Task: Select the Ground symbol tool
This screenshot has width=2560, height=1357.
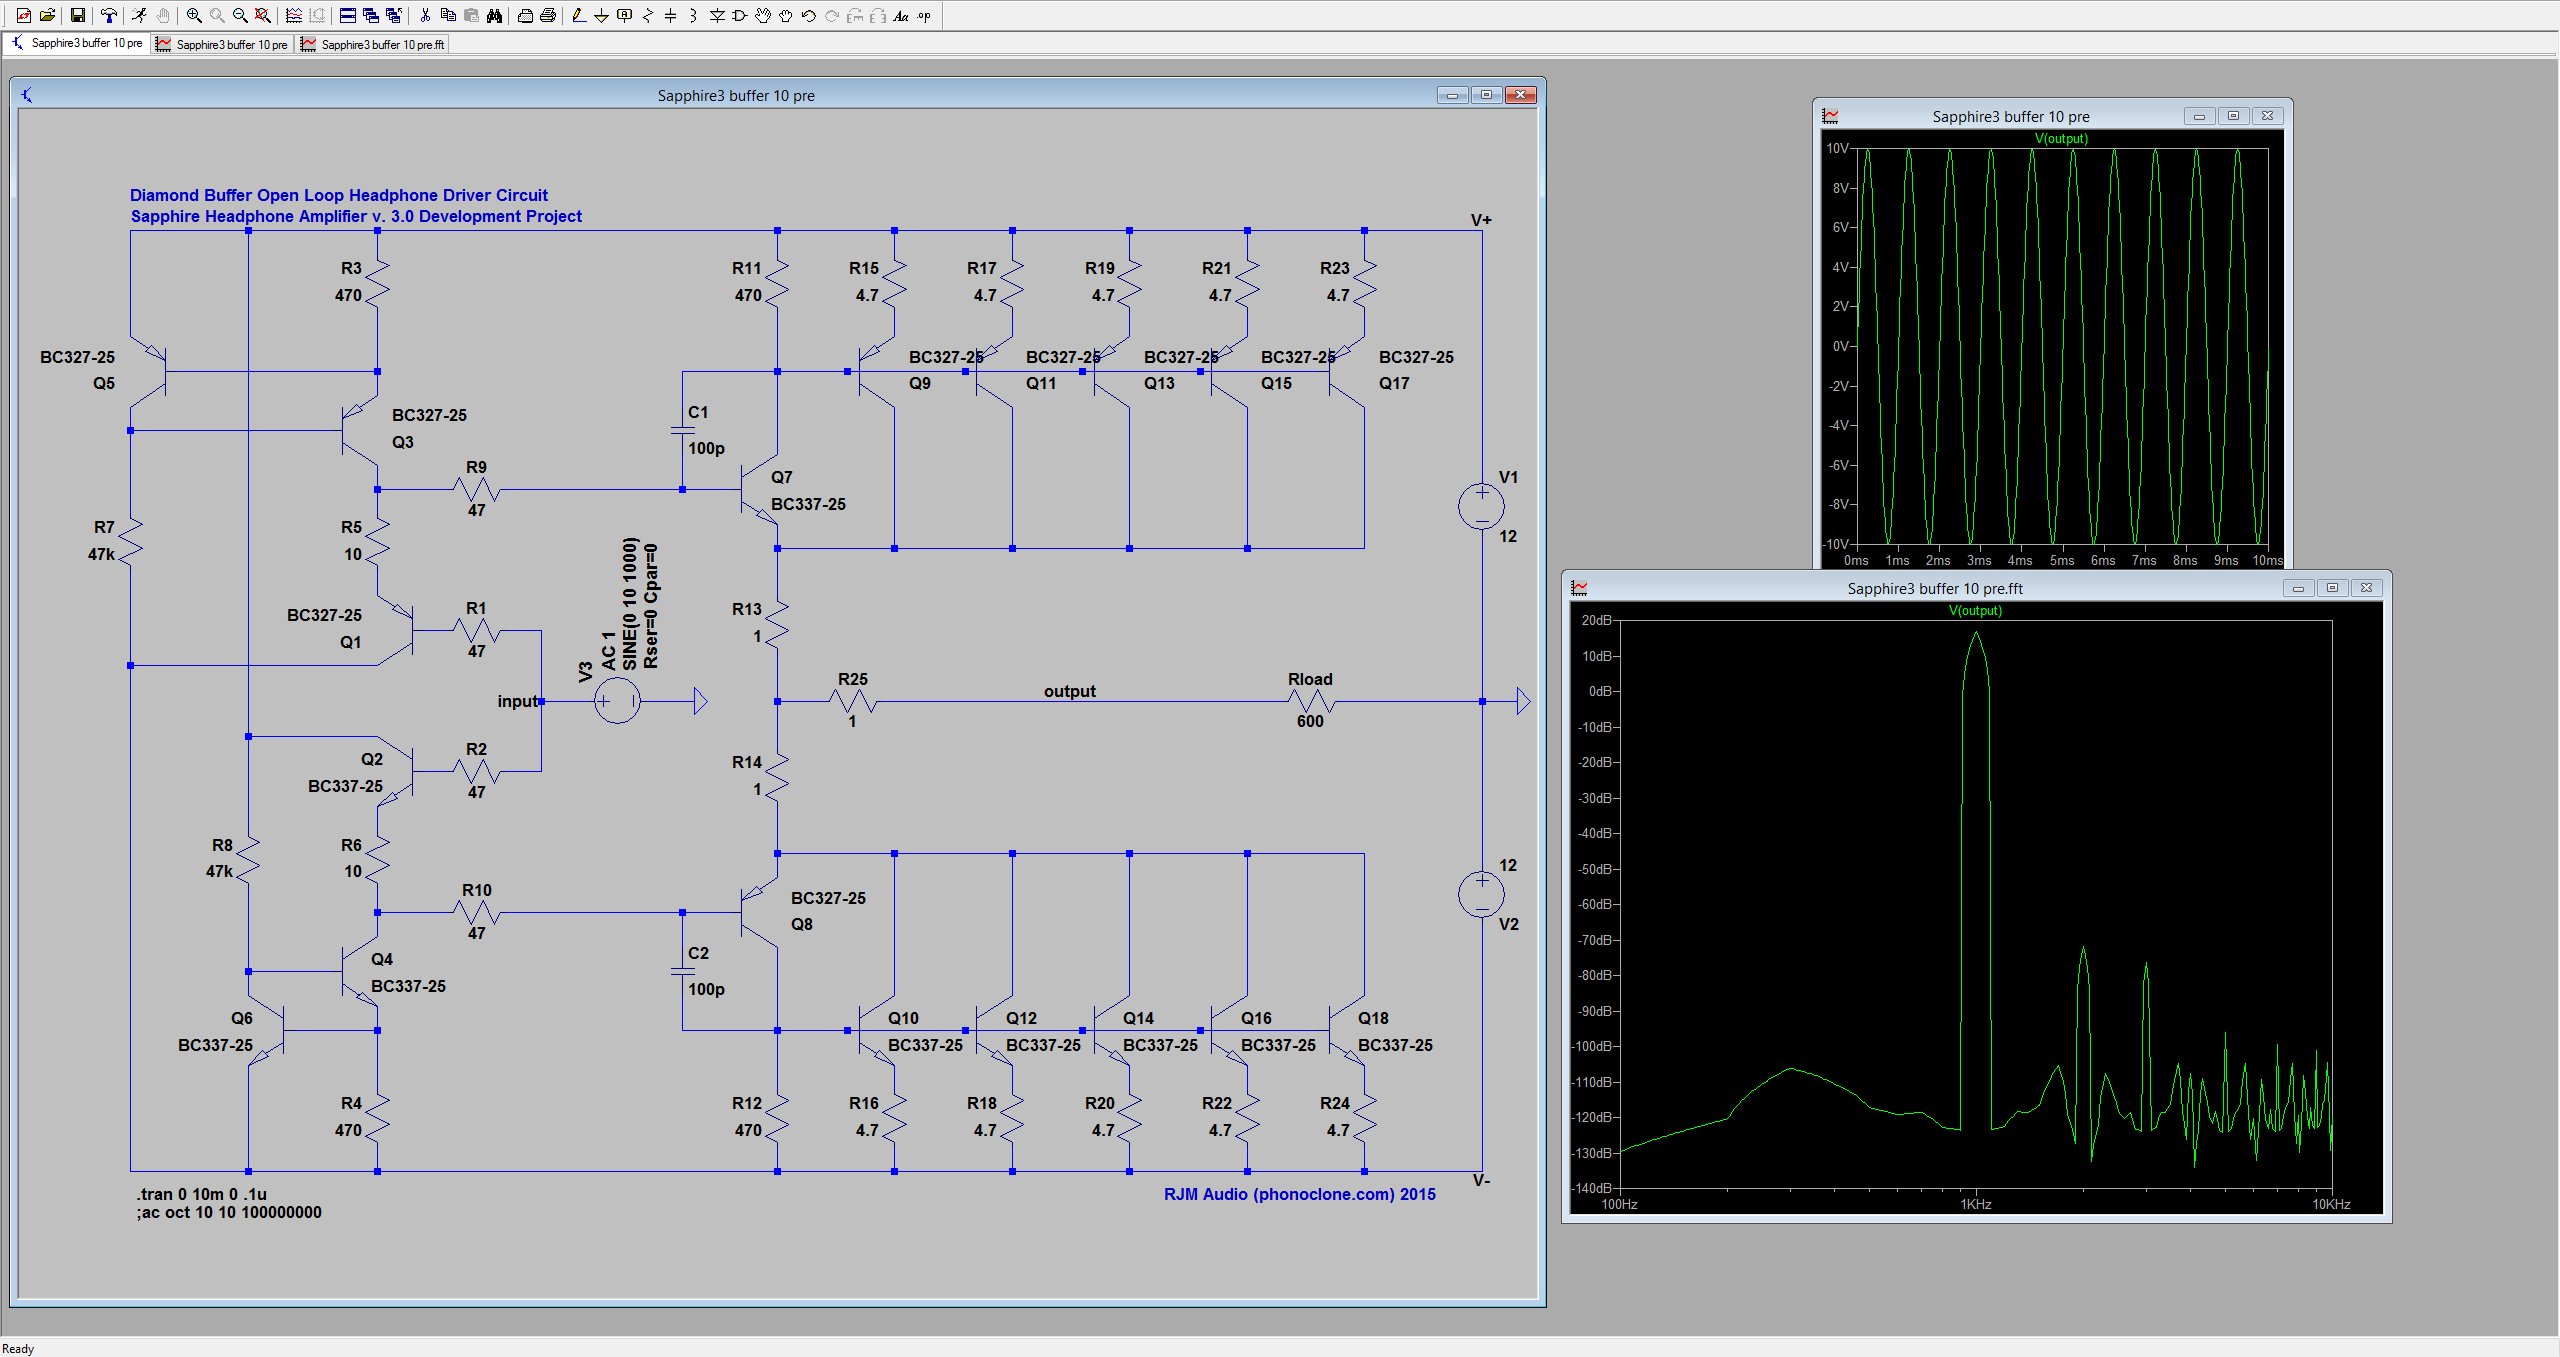Action: click(x=601, y=15)
